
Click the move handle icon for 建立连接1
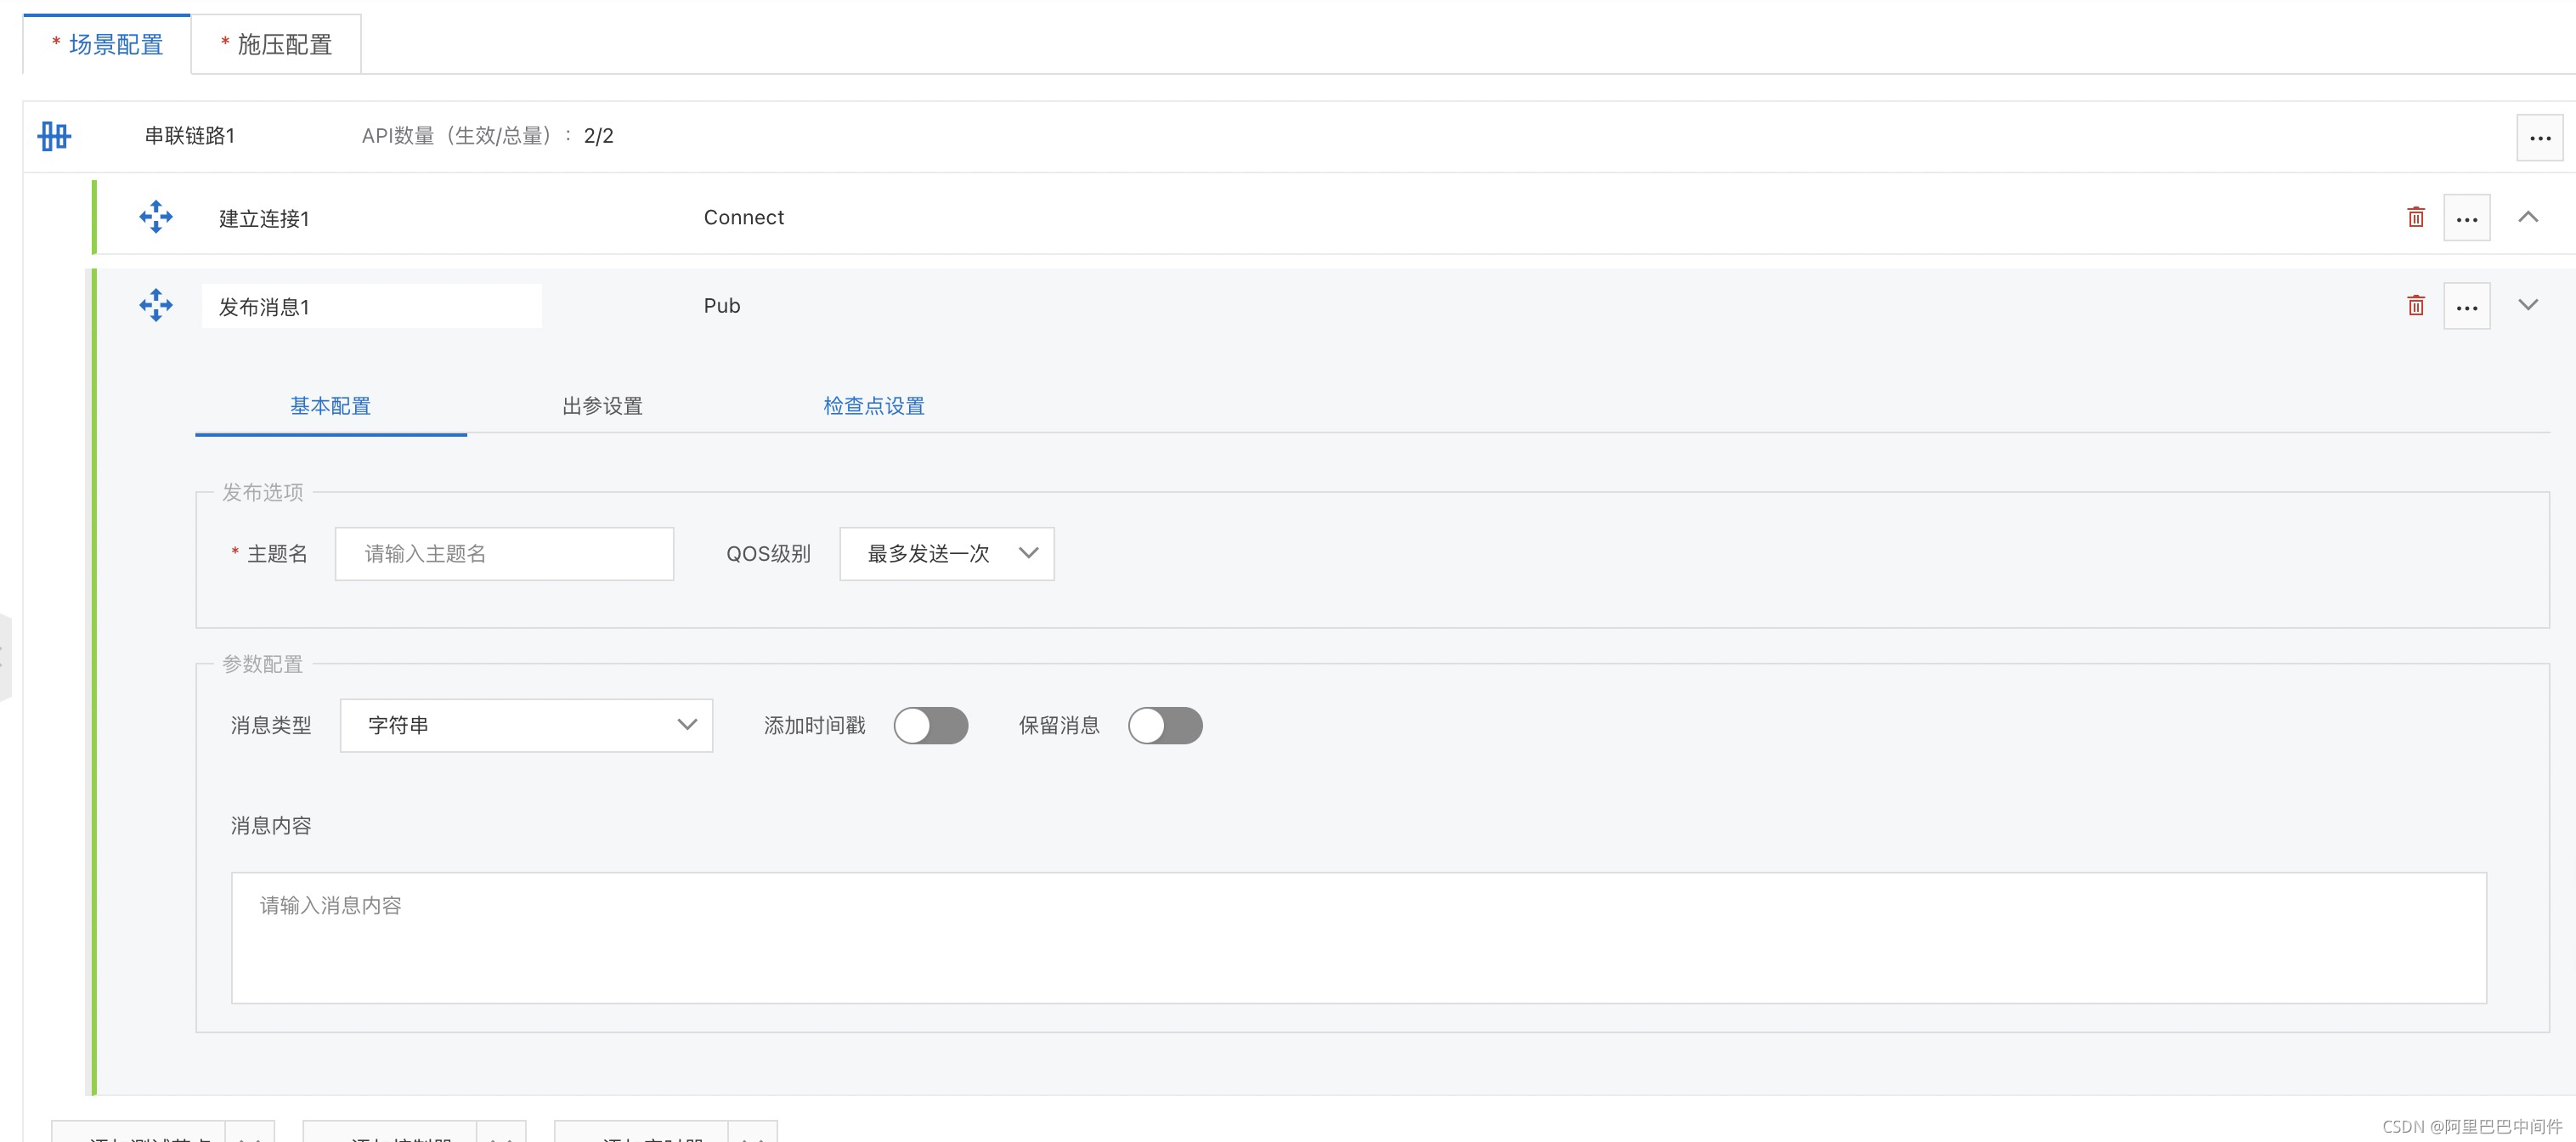[x=156, y=217]
